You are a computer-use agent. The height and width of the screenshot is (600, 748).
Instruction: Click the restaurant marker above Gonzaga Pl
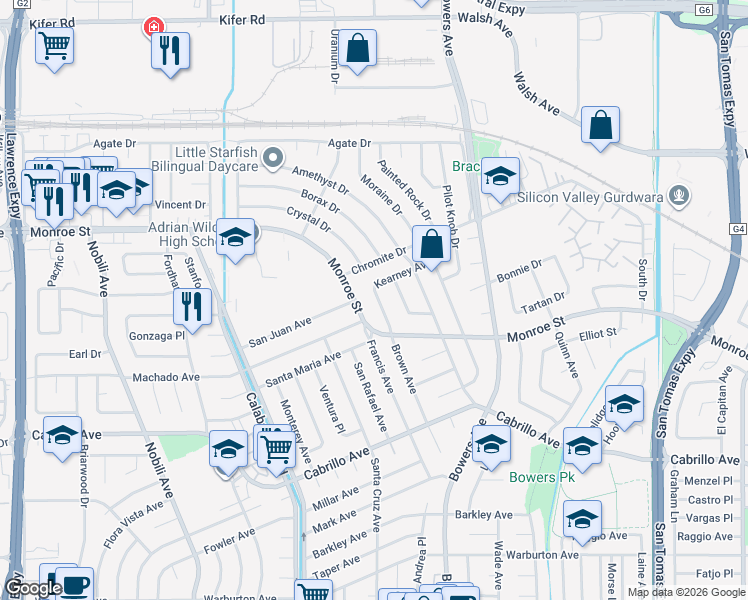click(x=192, y=311)
